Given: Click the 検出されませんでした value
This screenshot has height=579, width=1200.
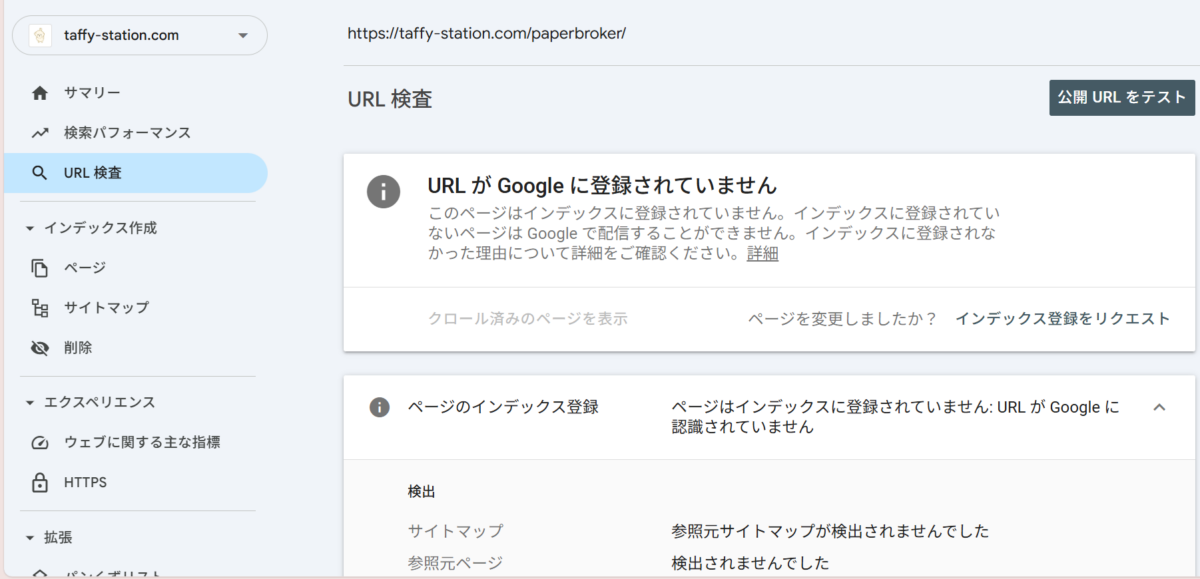Looking at the screenshot, I should pos(751,563).
